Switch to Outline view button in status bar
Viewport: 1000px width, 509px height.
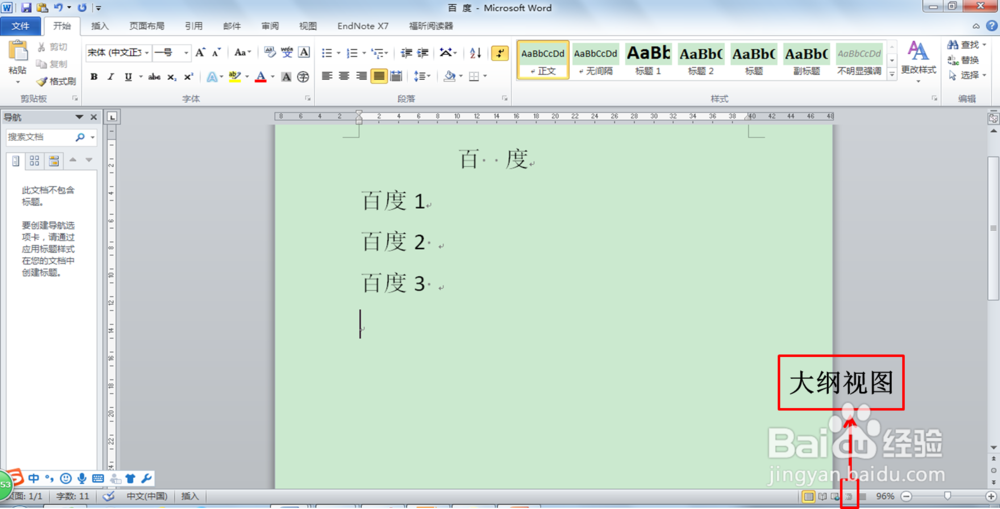pyautogui.click(x=849, y=496)
